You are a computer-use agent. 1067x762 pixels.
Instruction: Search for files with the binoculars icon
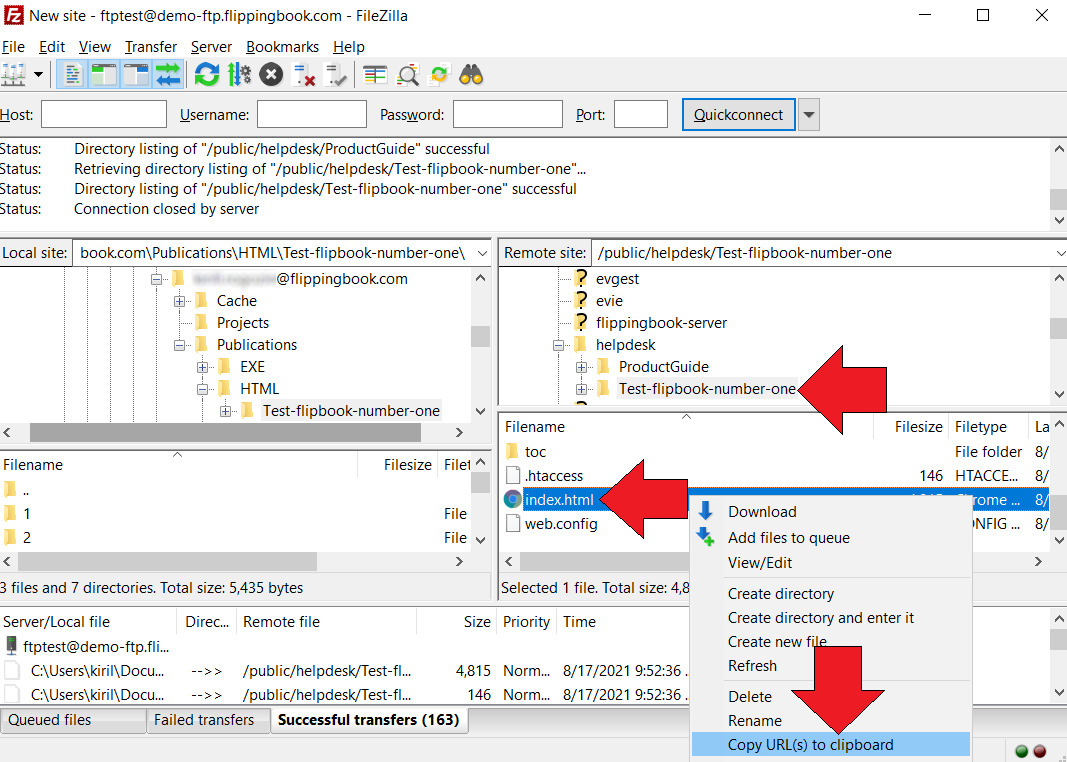(471, 75)
